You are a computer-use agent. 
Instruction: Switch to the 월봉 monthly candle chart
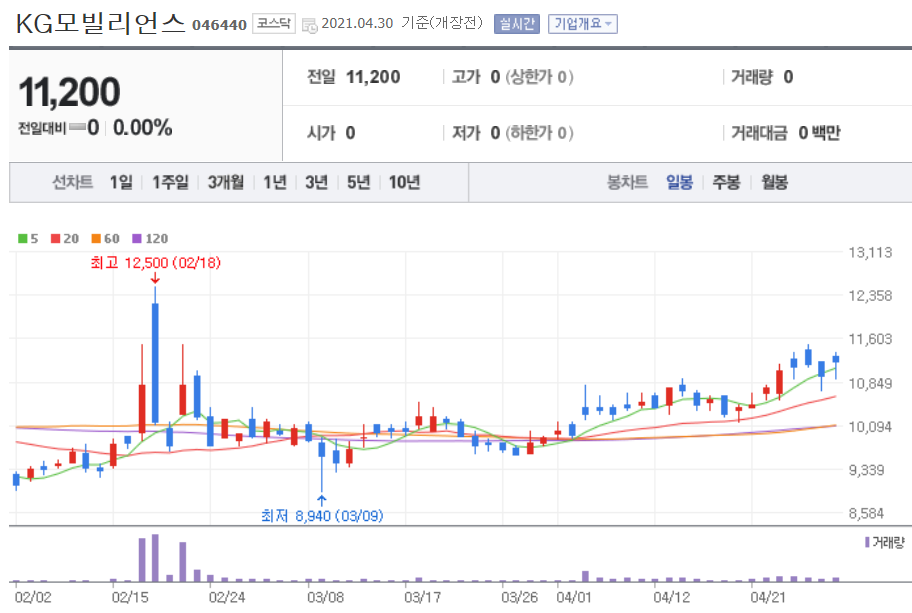775,183
